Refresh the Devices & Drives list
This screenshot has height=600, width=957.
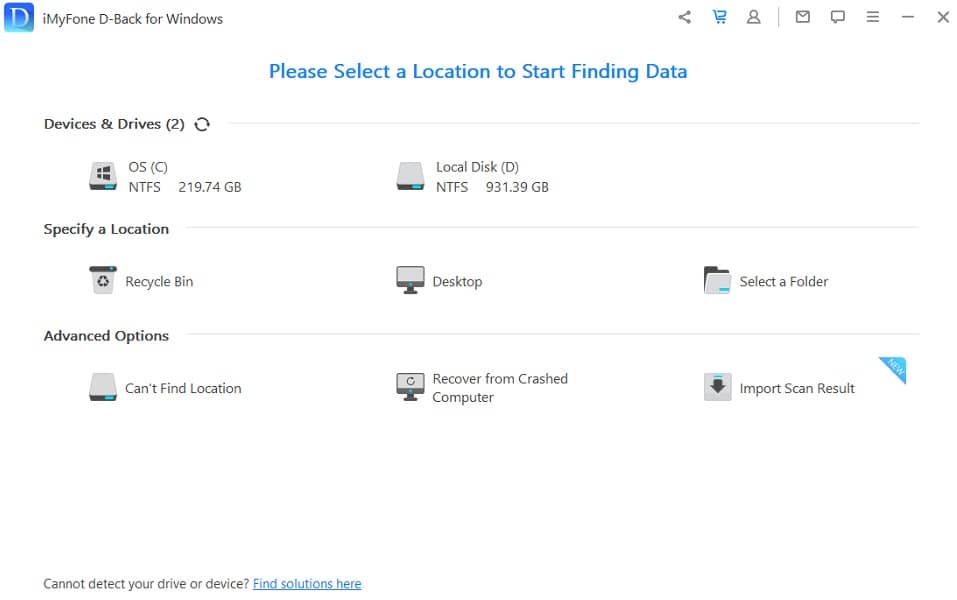[202, 125]
